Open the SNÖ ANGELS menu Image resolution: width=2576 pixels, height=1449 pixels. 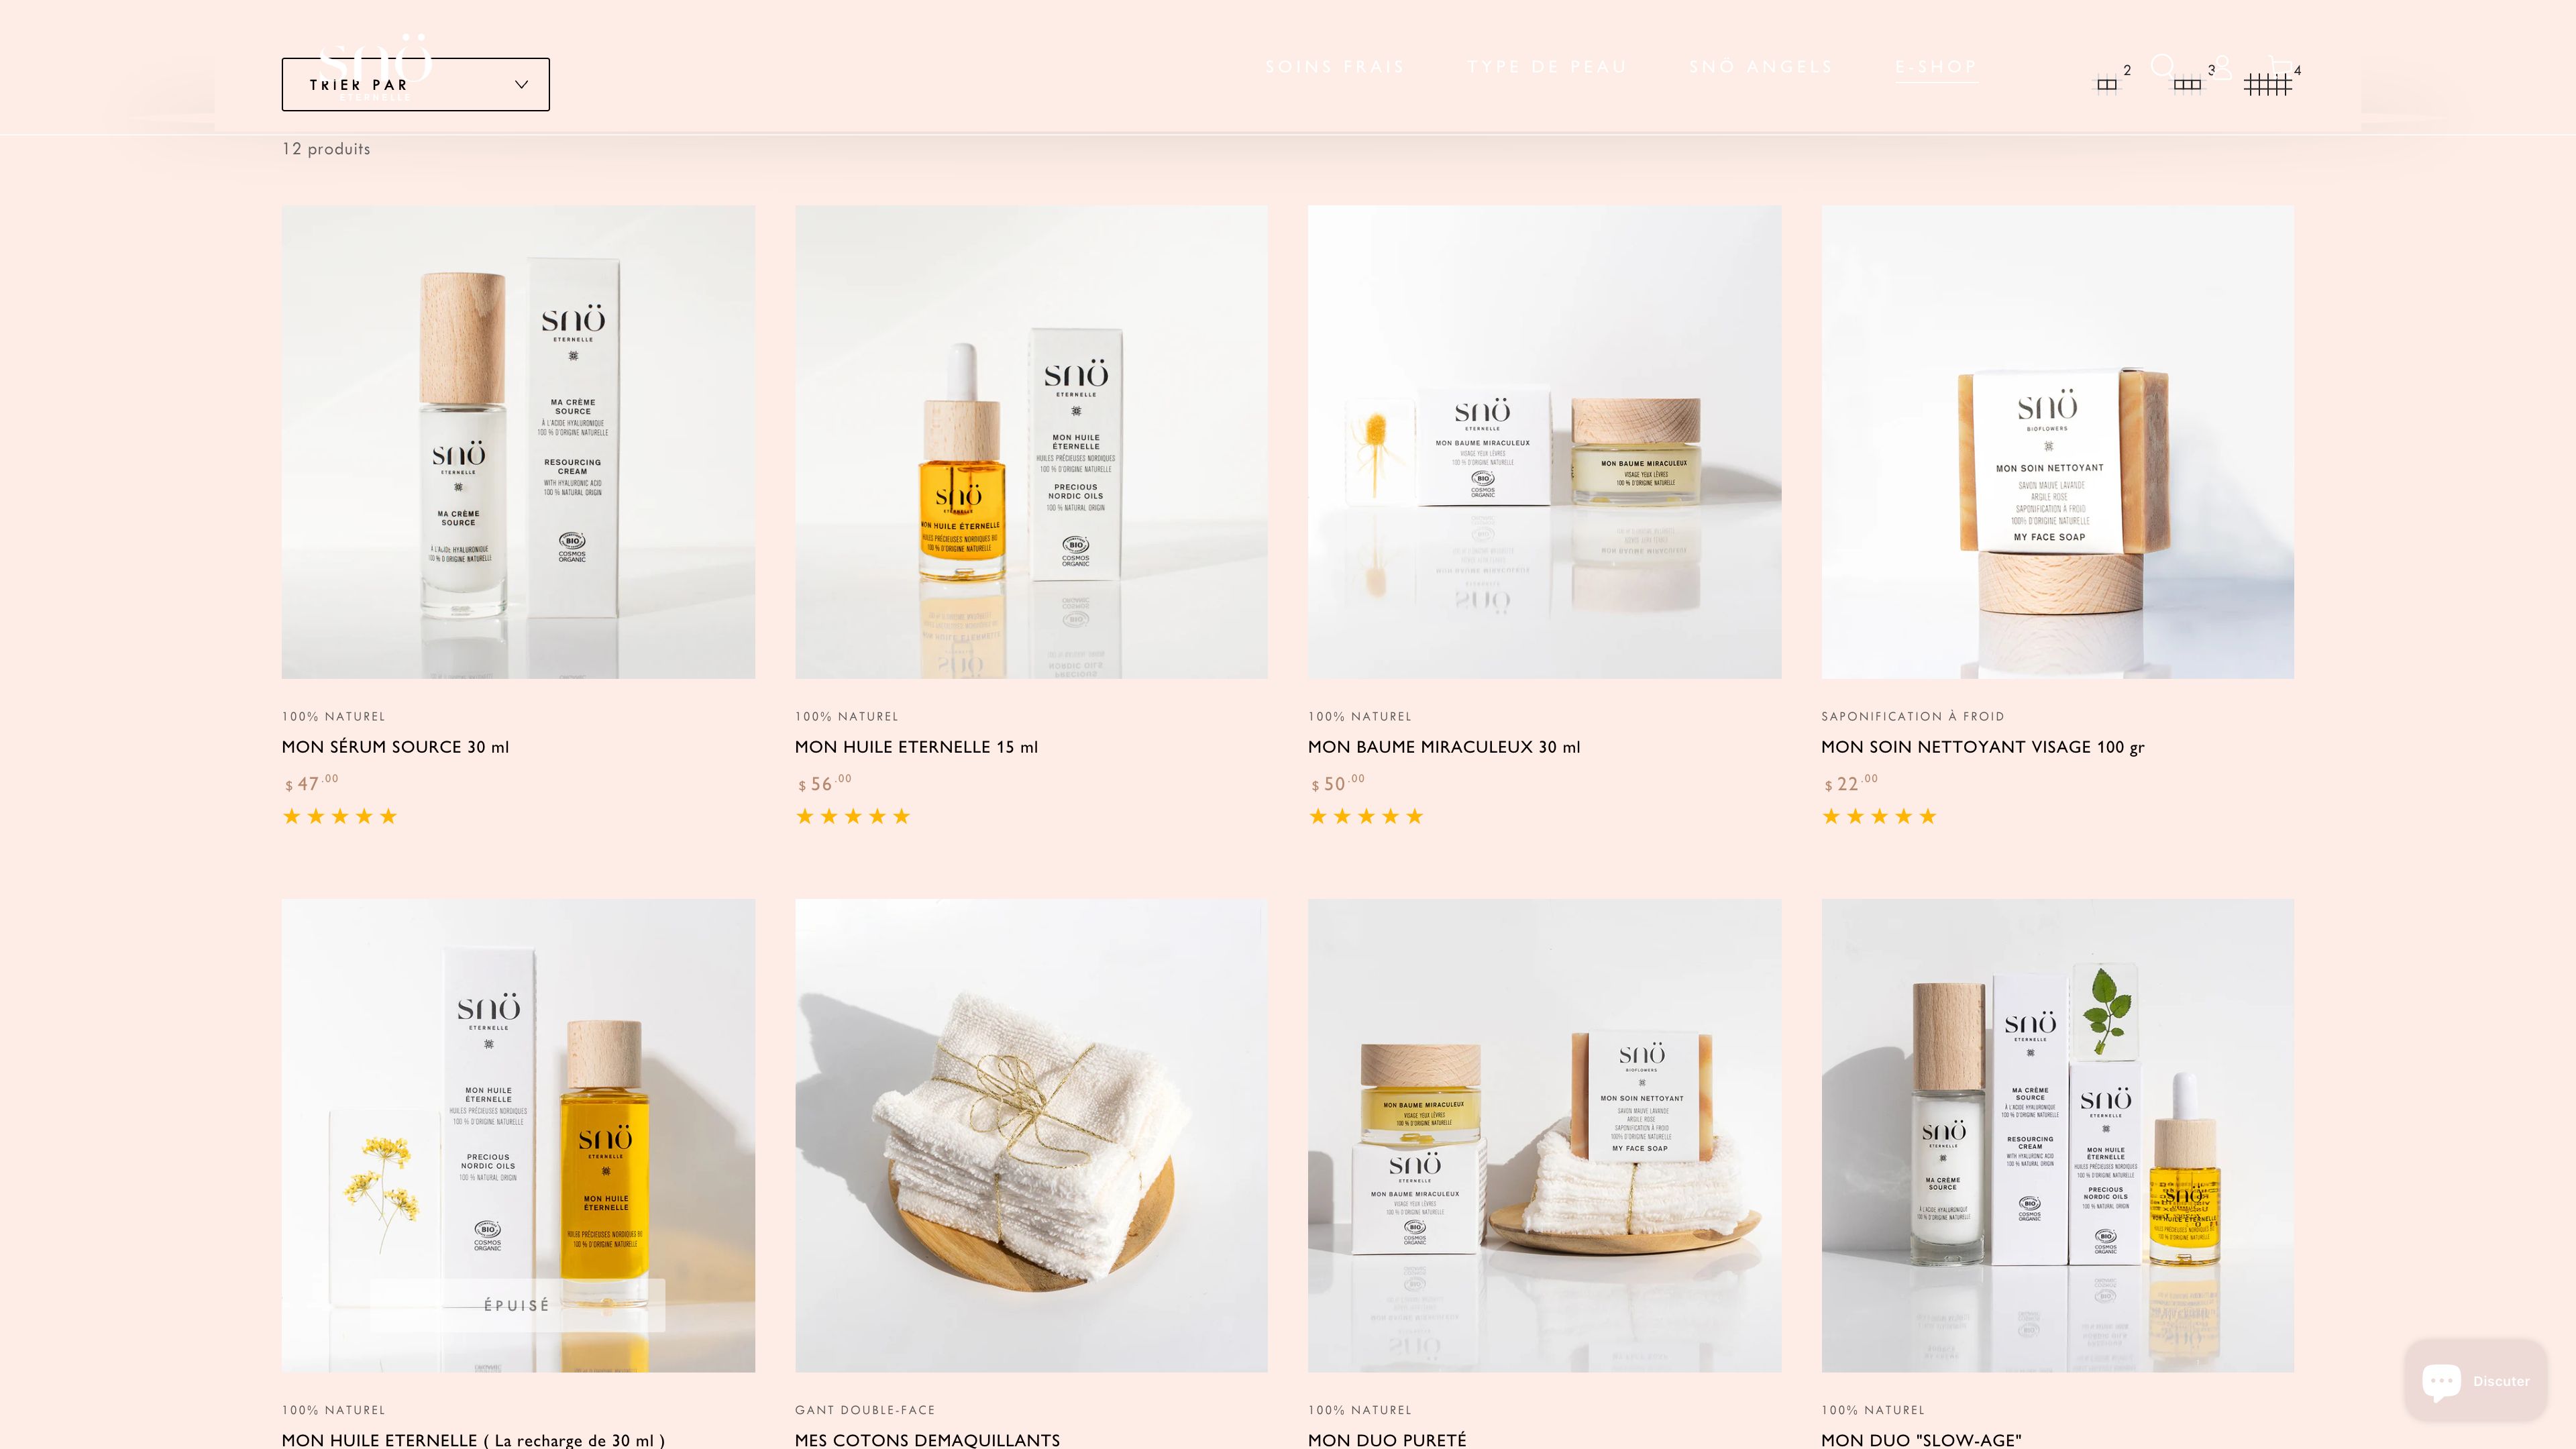(x=1761, y=67)
